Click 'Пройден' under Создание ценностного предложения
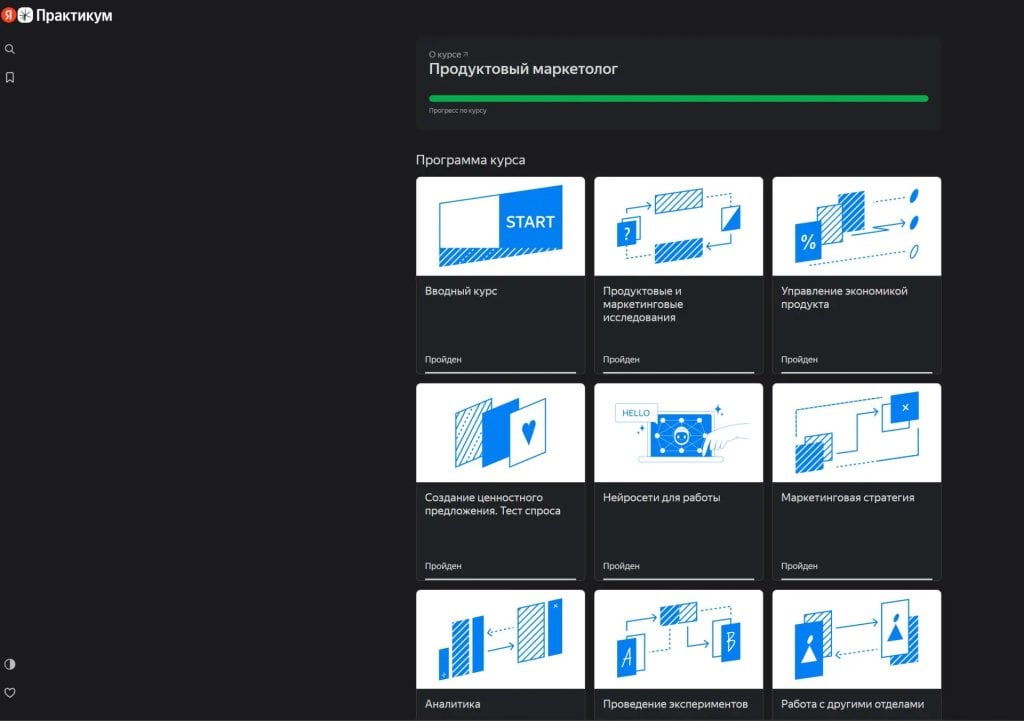Screen dimensions: 1024x721 coord(443,566)
